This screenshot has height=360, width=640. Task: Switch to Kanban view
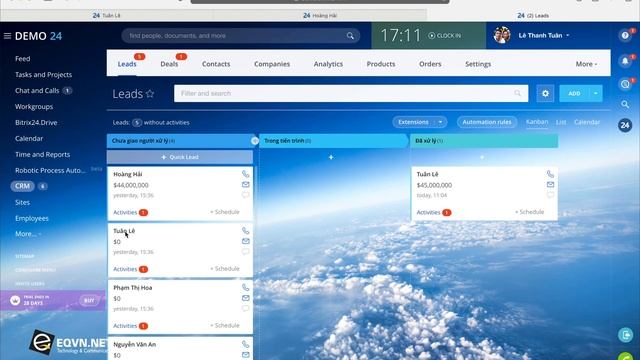(x=537, y=122)
